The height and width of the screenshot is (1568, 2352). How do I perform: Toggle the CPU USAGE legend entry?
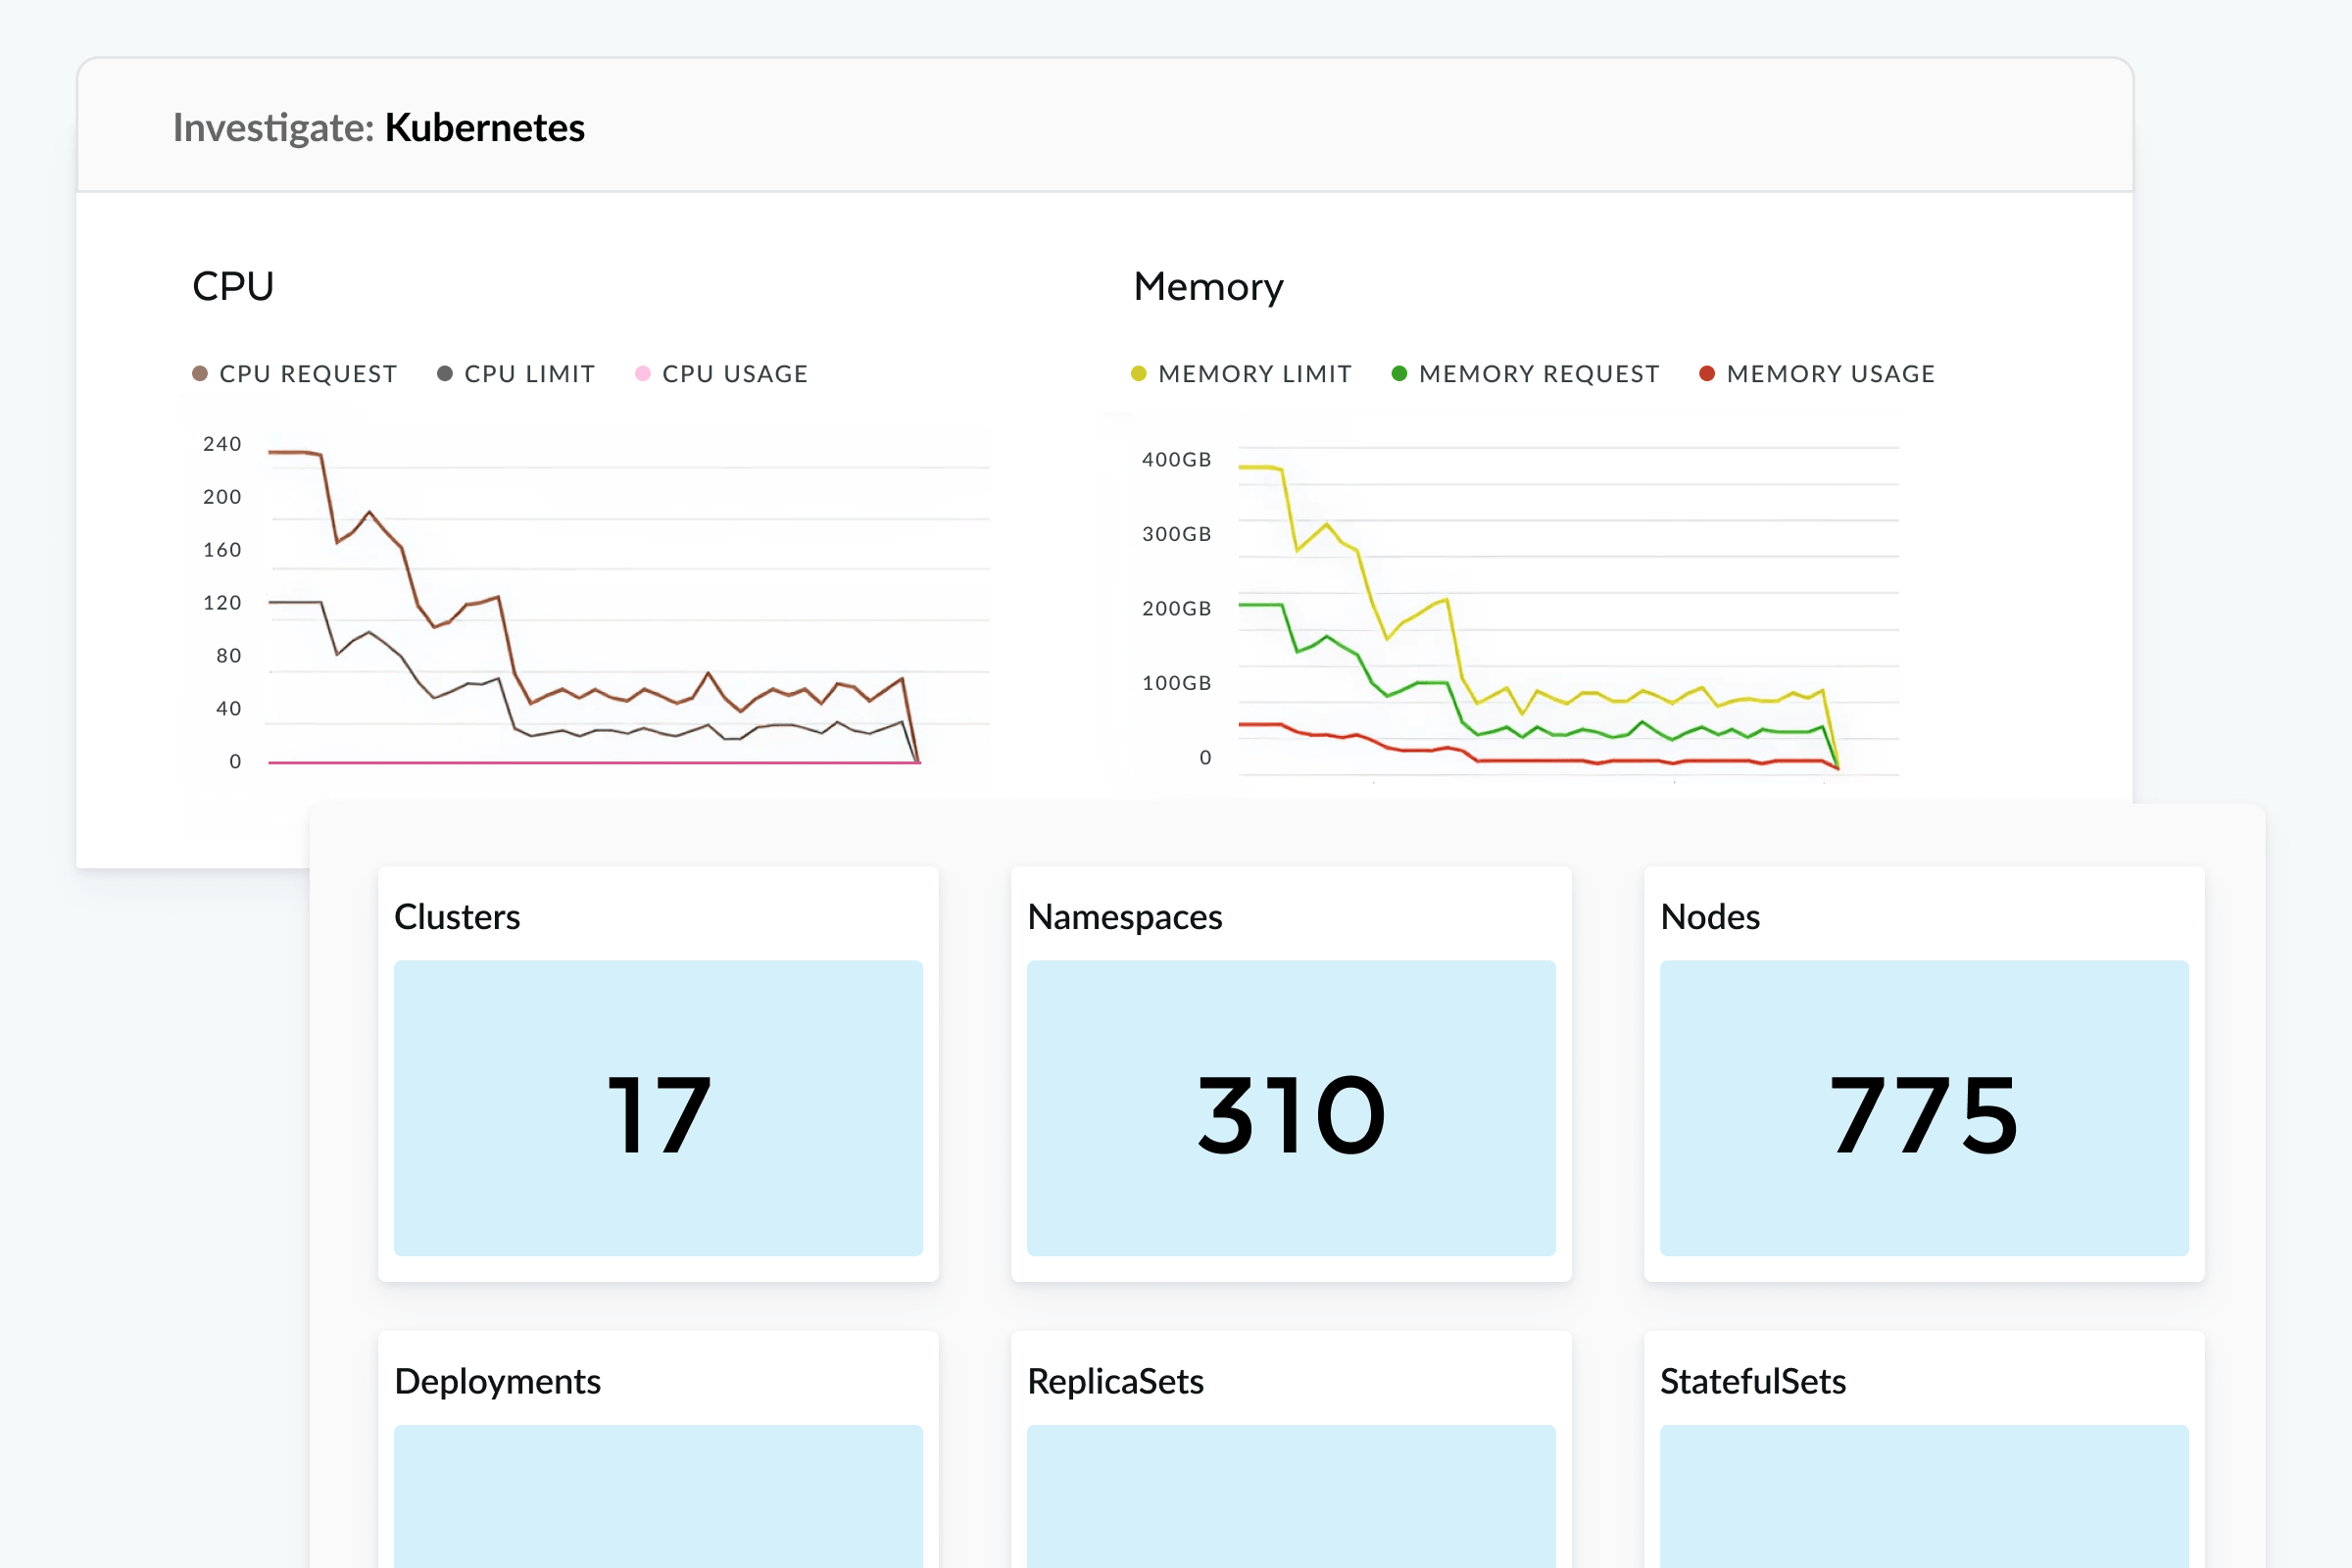[x=722, y=374]
